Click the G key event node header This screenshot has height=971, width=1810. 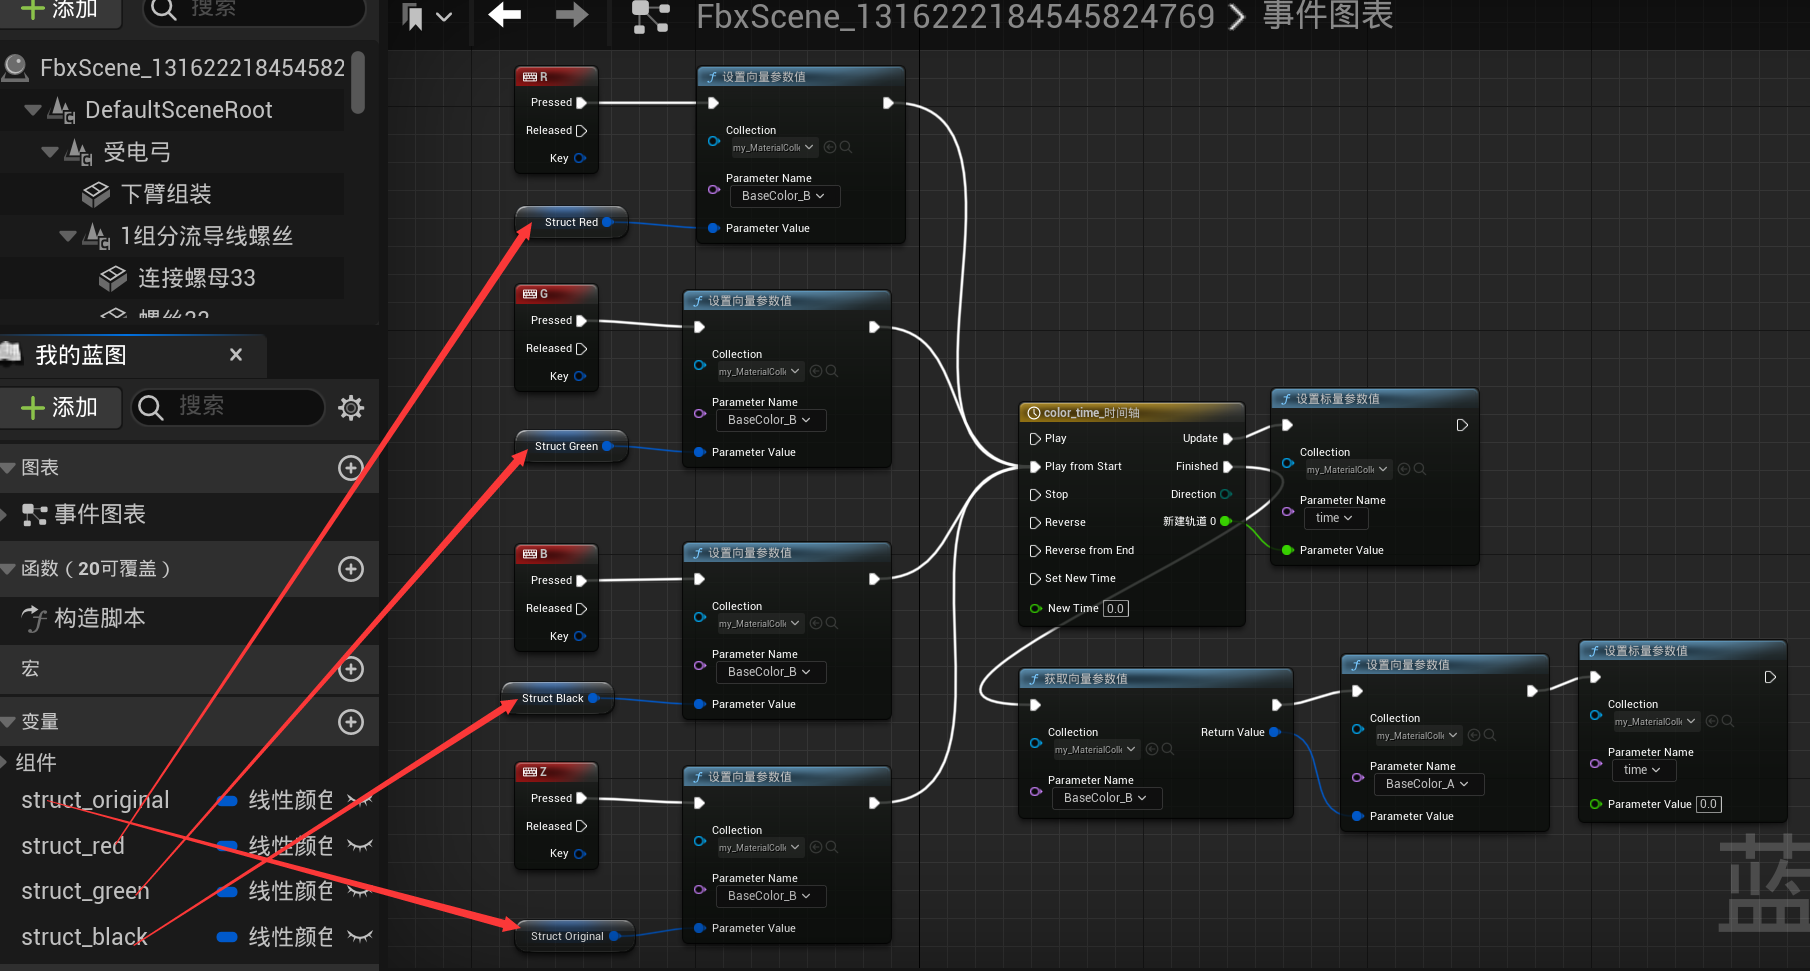556,294
